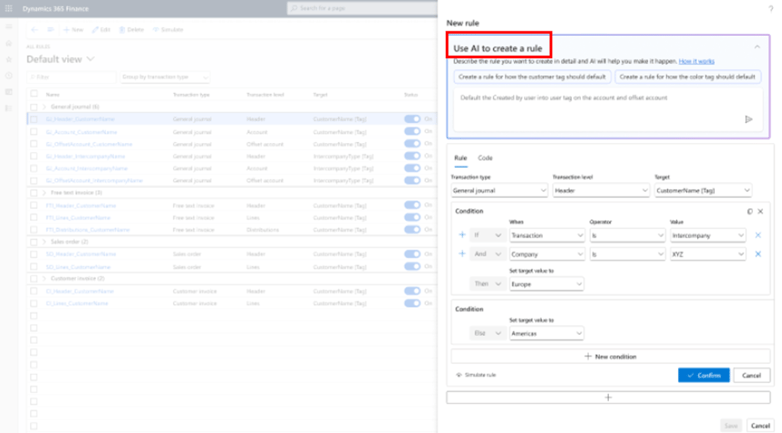Open the GJ_OffsetAccount_CustomerName rule link
This screenshot has width=782, height=433.
89,144
